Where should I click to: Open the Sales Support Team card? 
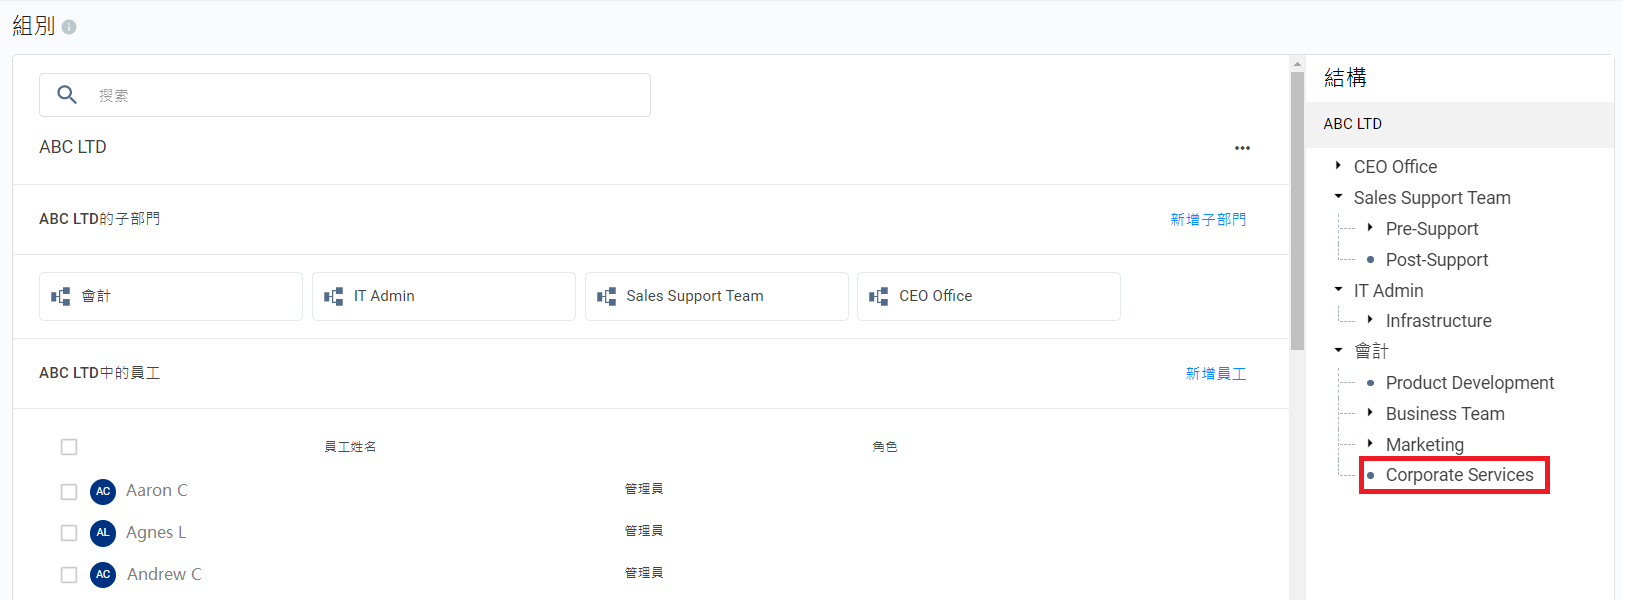point(717,296)
